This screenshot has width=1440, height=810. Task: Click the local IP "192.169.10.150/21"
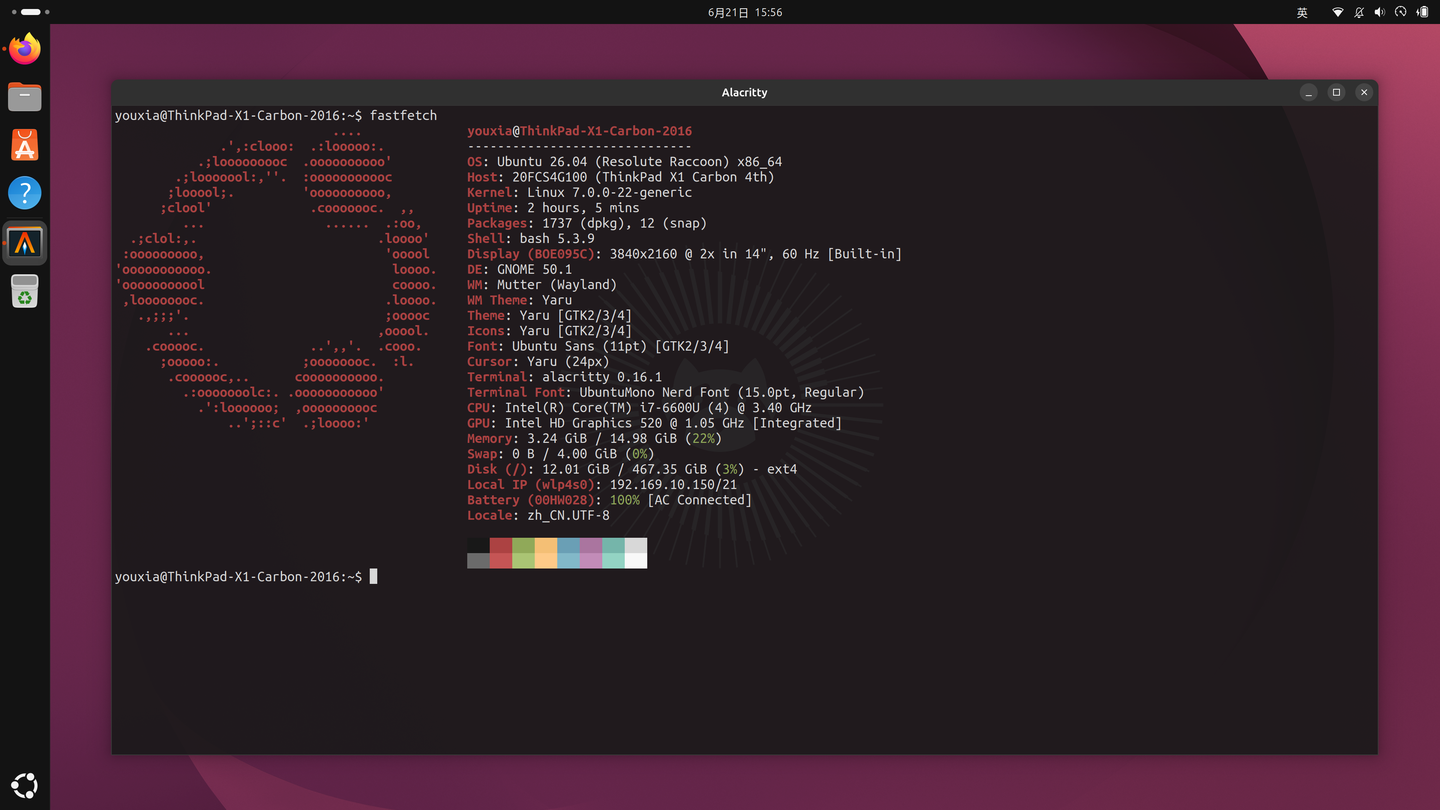coord(673,485)
